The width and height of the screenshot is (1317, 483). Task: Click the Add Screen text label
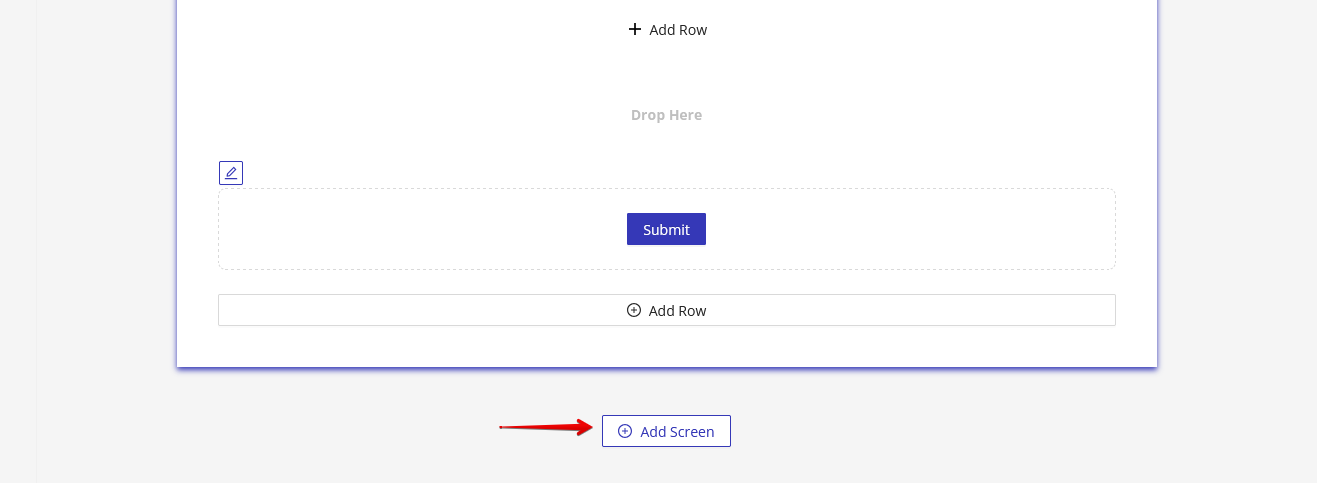[677, 432]
